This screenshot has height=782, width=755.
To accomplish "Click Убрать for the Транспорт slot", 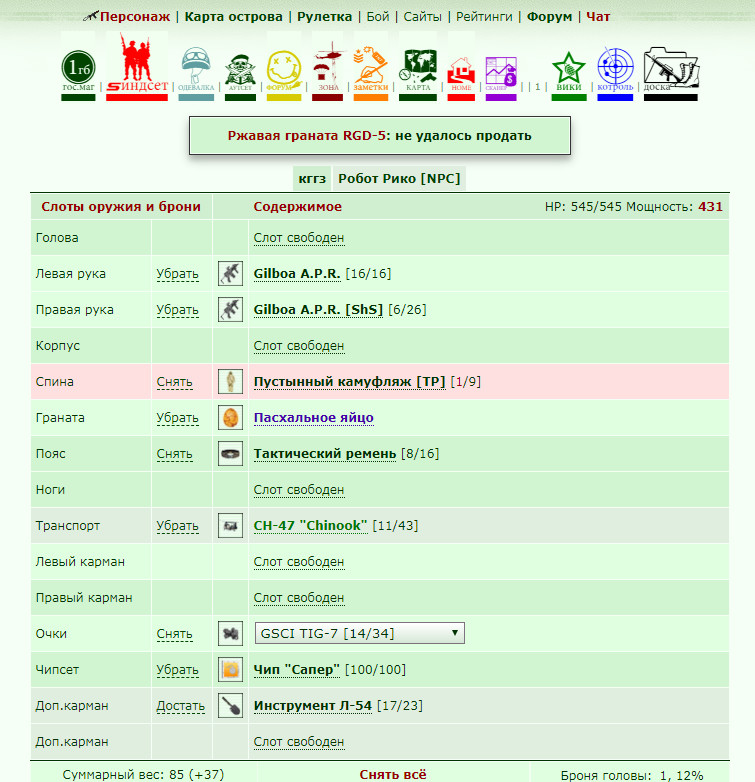I will click(178, 526).
